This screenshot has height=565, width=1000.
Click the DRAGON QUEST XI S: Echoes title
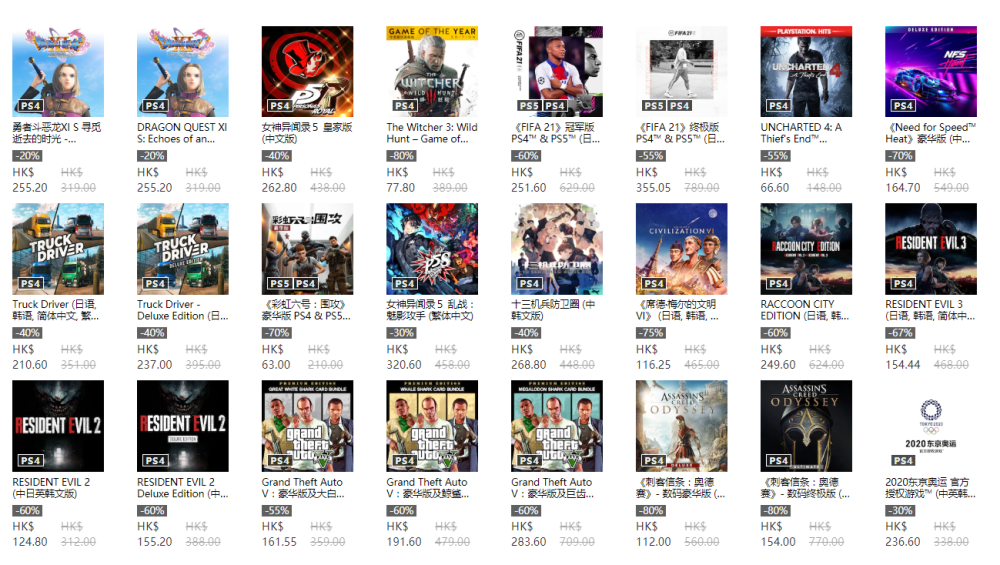pos(182,133)
